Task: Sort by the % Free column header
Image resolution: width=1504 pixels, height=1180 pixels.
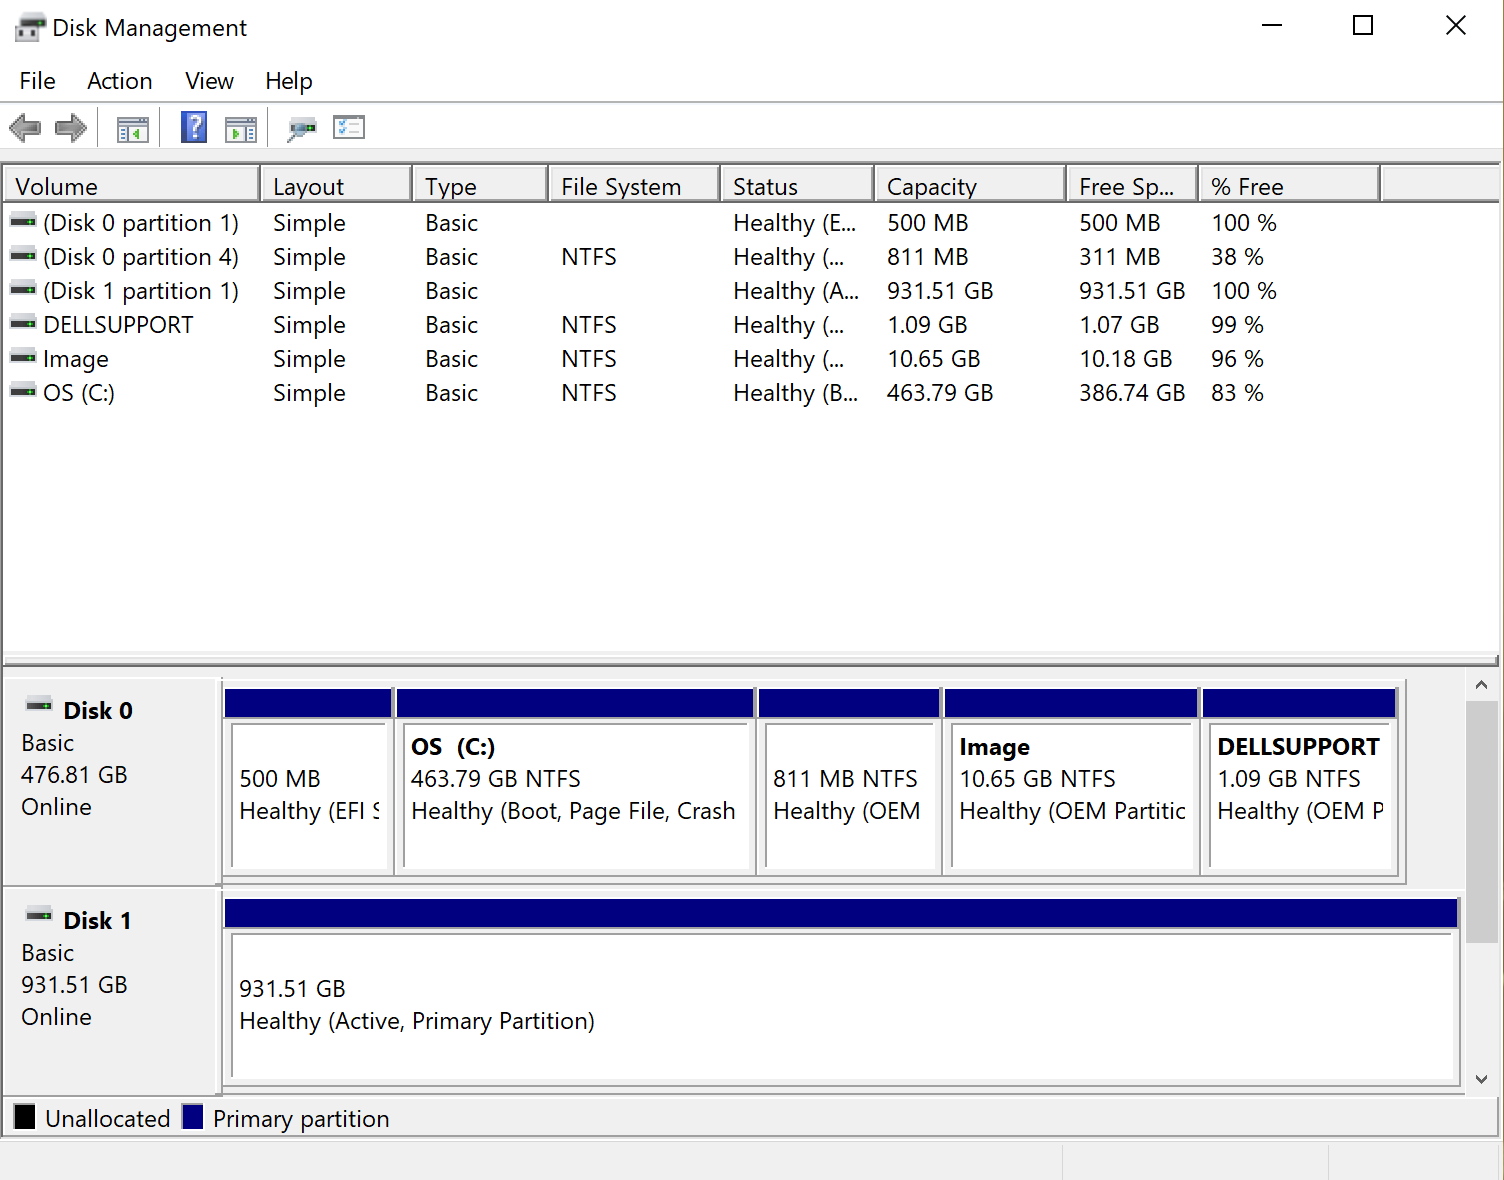Action: click(x=1289, y=186)
